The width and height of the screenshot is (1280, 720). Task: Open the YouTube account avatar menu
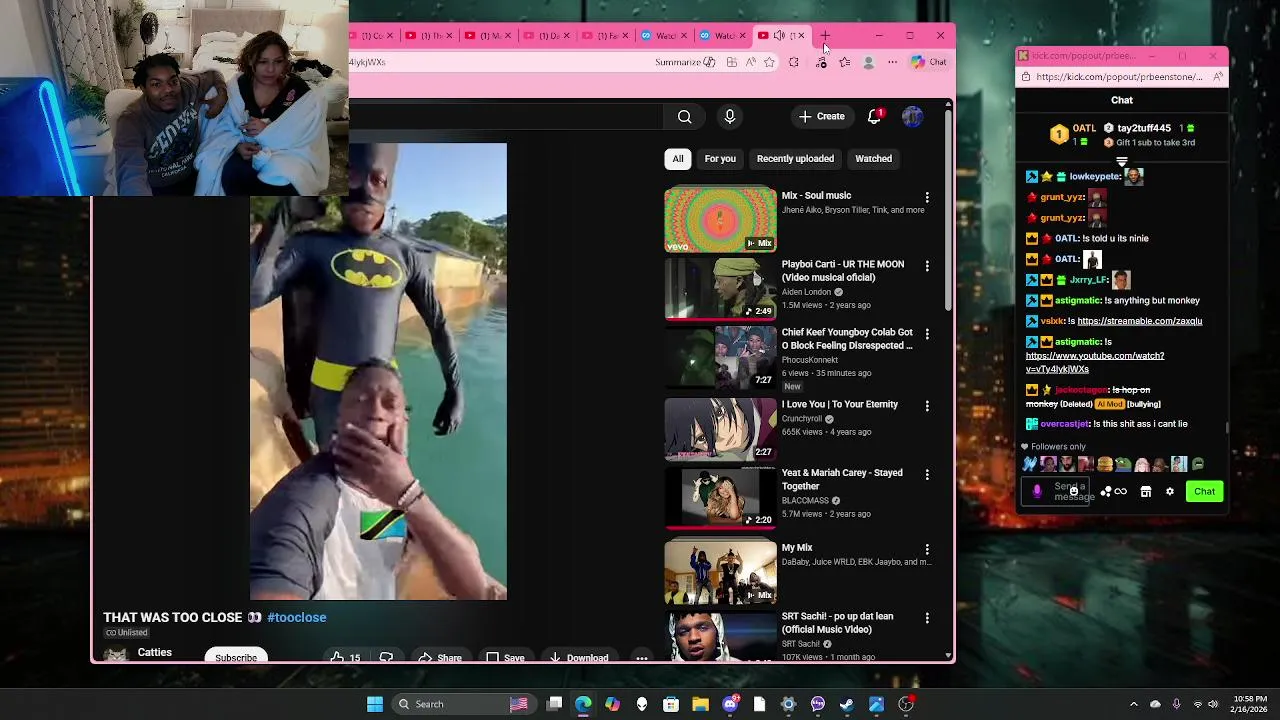tap(912, 116)
